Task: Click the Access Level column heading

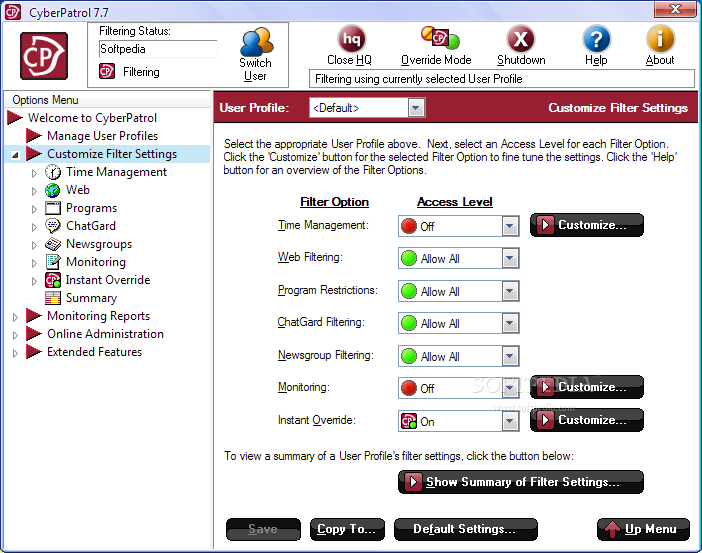Action: pos(454,202)
